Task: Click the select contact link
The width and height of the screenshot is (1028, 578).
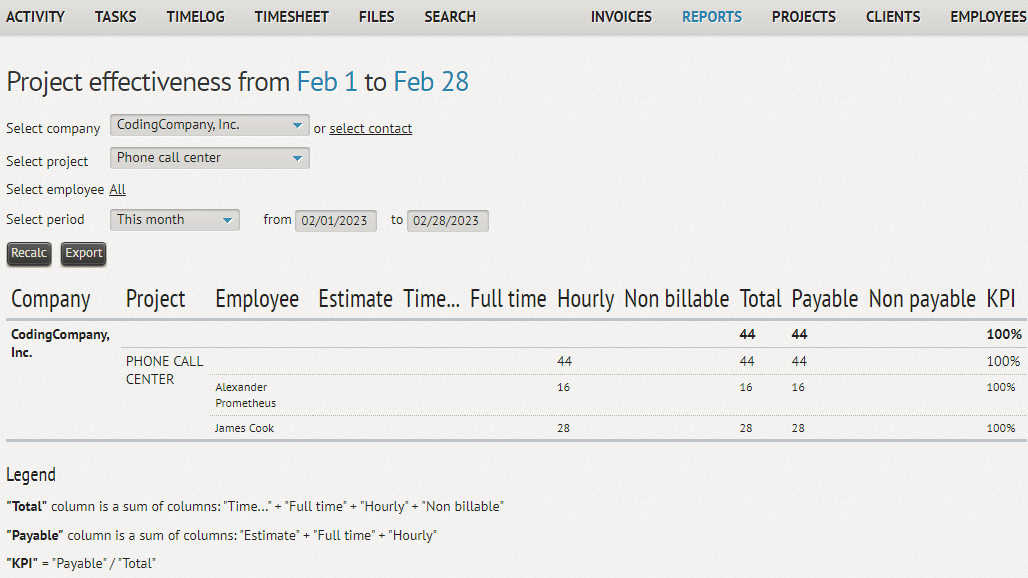Action: 371,129
